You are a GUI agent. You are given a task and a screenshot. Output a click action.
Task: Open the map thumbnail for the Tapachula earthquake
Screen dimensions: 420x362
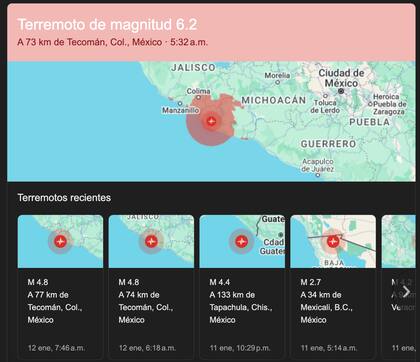[x=242, y=241]
